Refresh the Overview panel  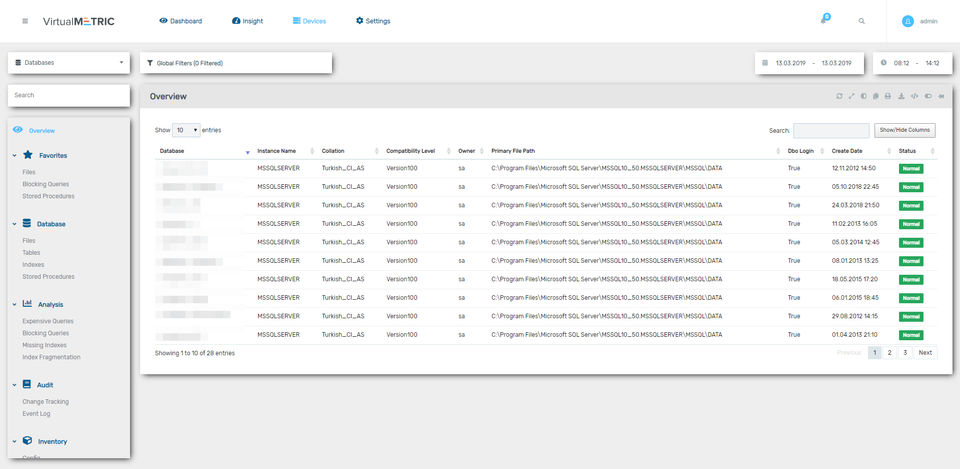click(x=839, y=96)
